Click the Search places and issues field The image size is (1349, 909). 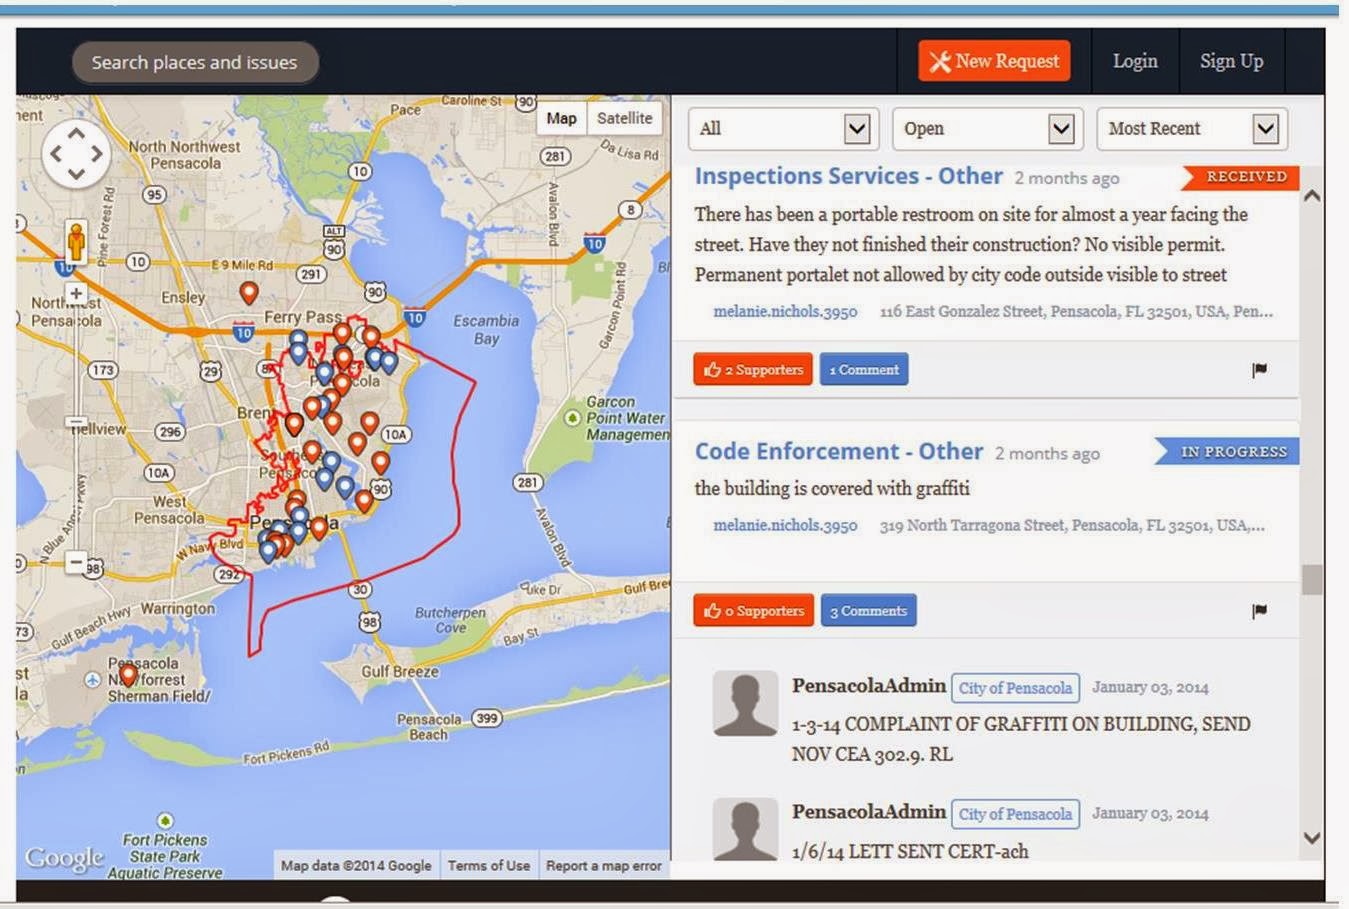tap(195, 61)
